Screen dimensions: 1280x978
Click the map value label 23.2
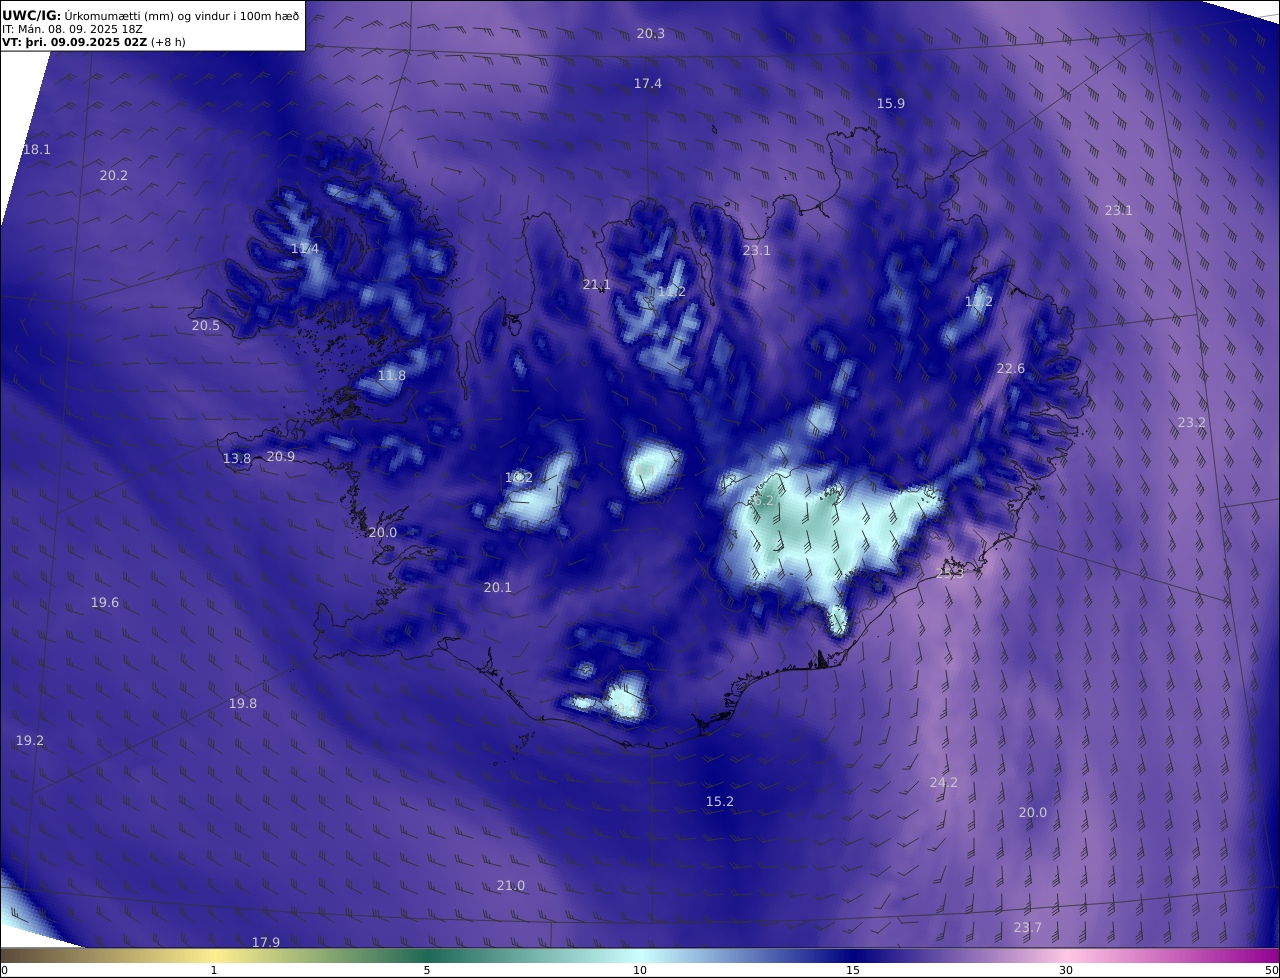click(1191, 422)
